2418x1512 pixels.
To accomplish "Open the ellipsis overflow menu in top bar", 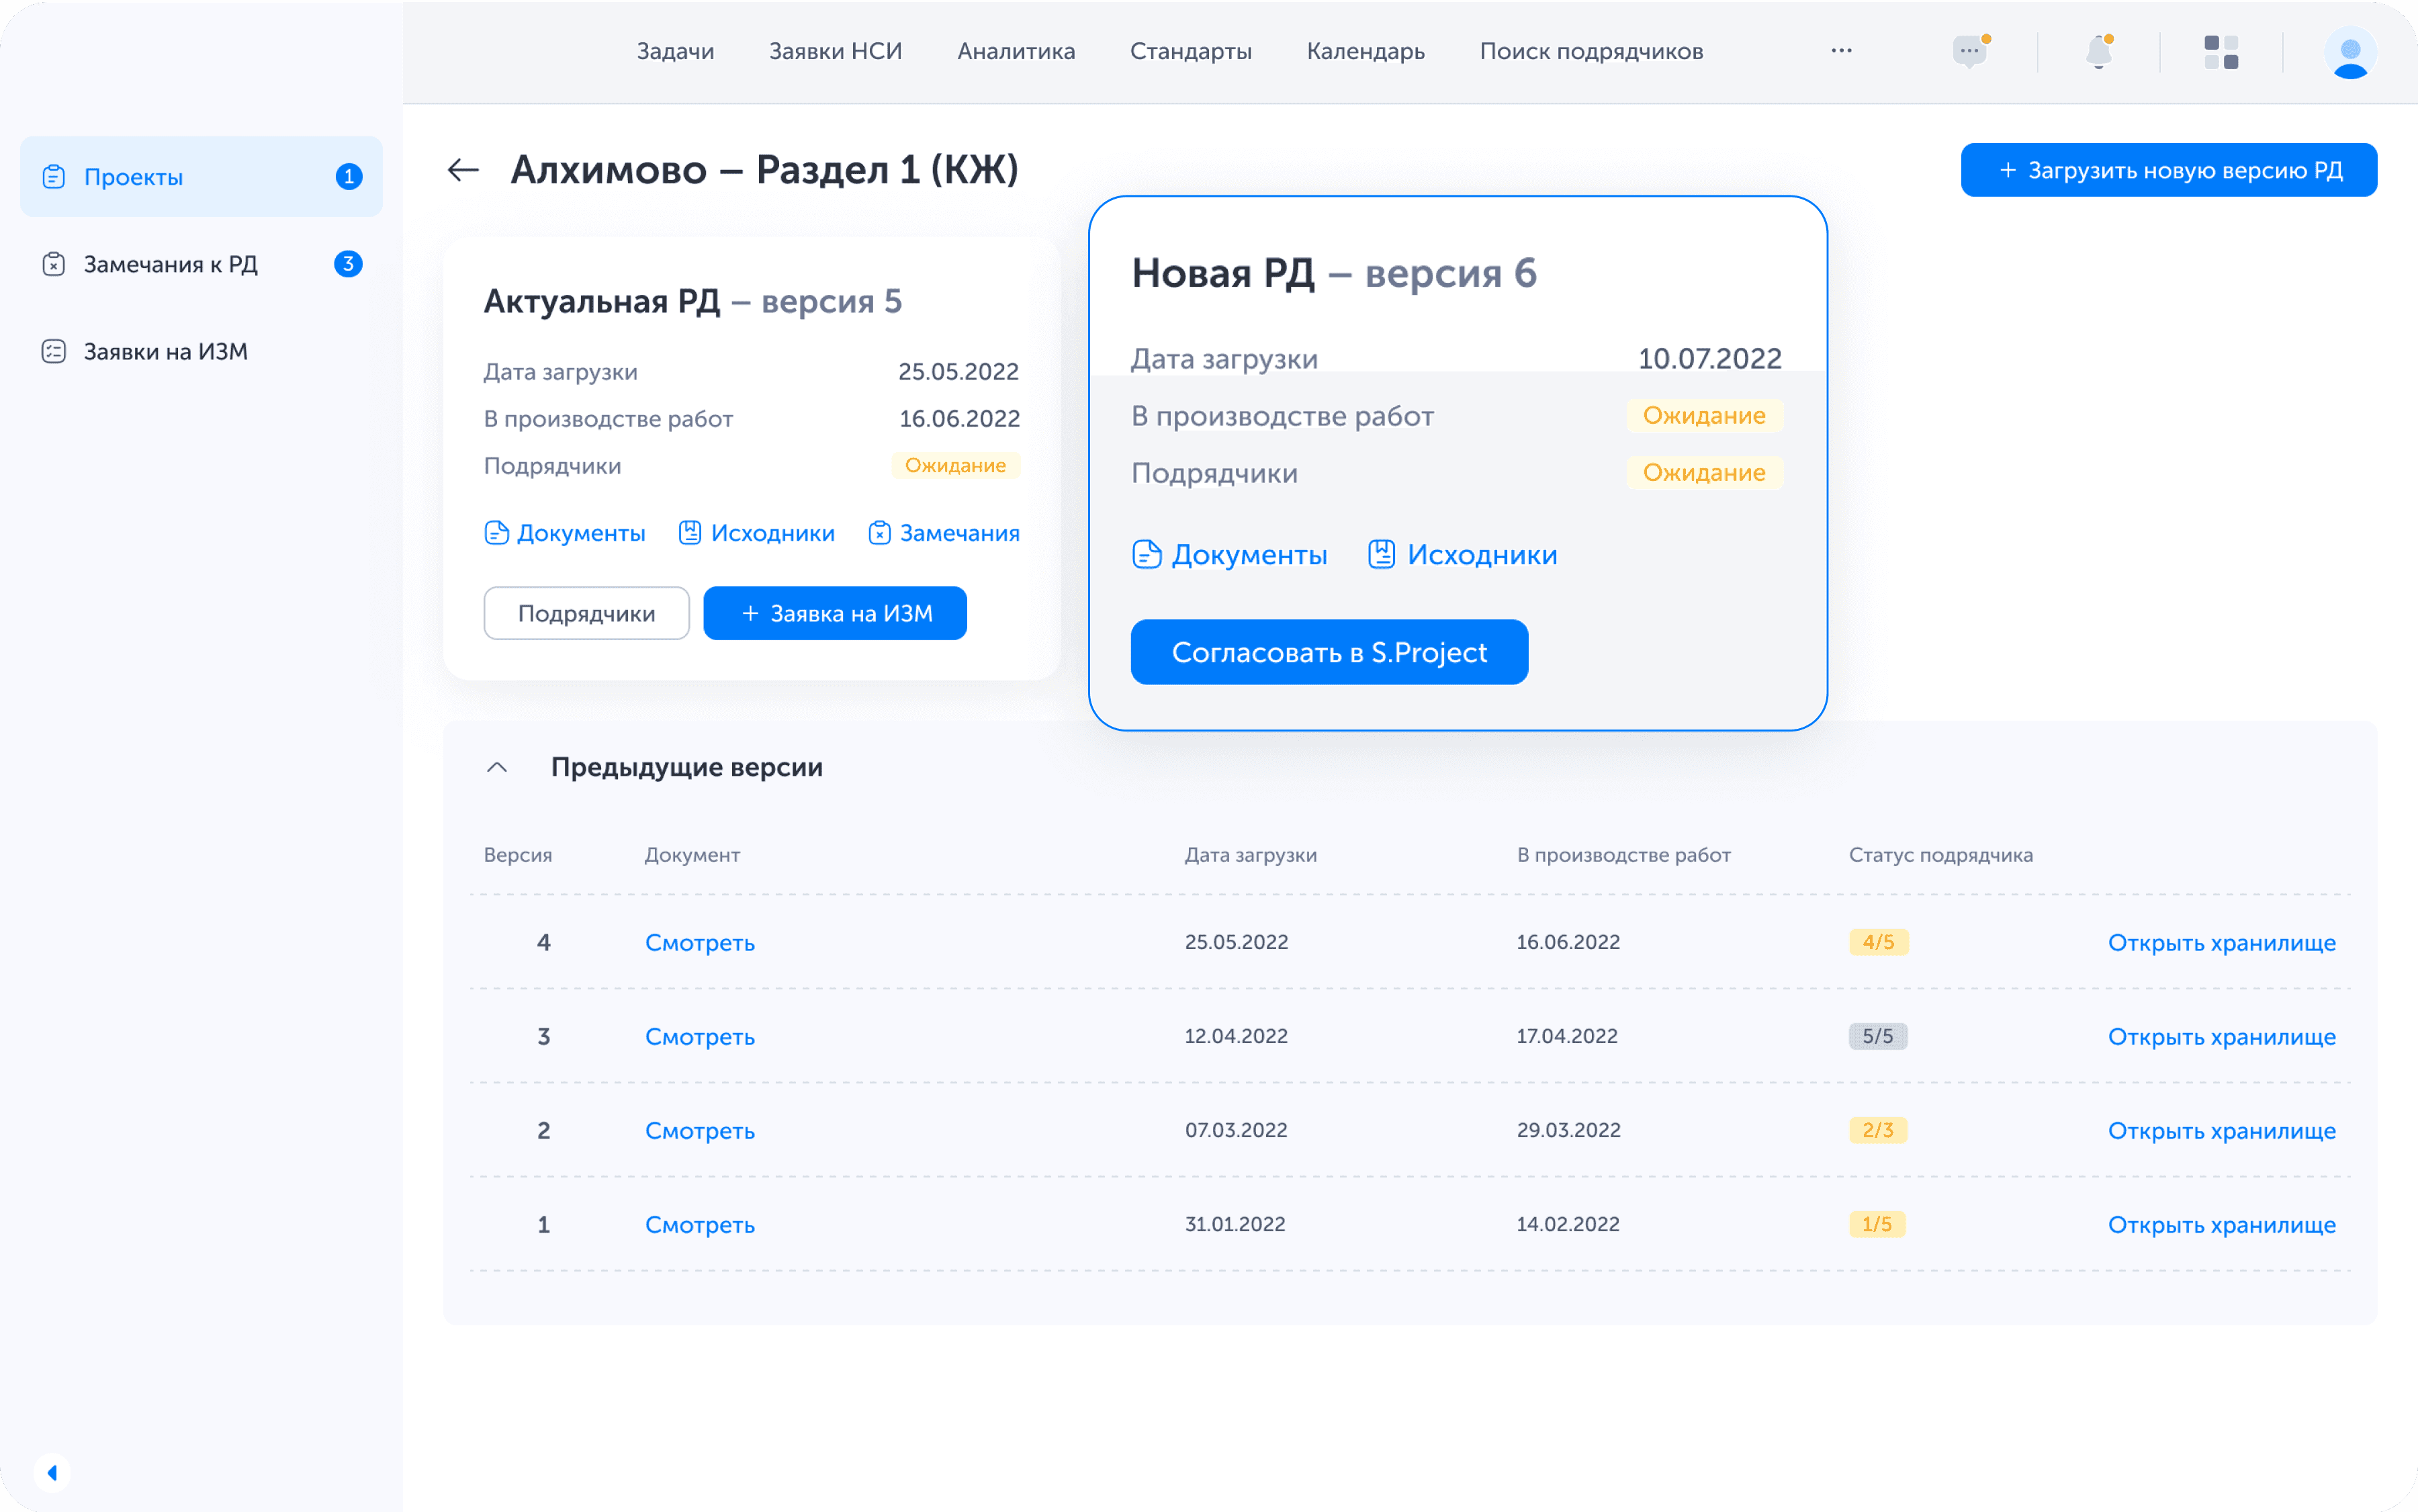I will point(1841,51).
